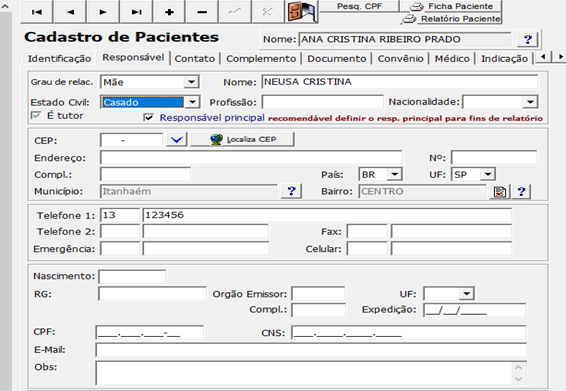Image resolution: width=566 pixels, height=391 pixels.
Task: Select the Responsável tab
Action: (x=133, y=57)
